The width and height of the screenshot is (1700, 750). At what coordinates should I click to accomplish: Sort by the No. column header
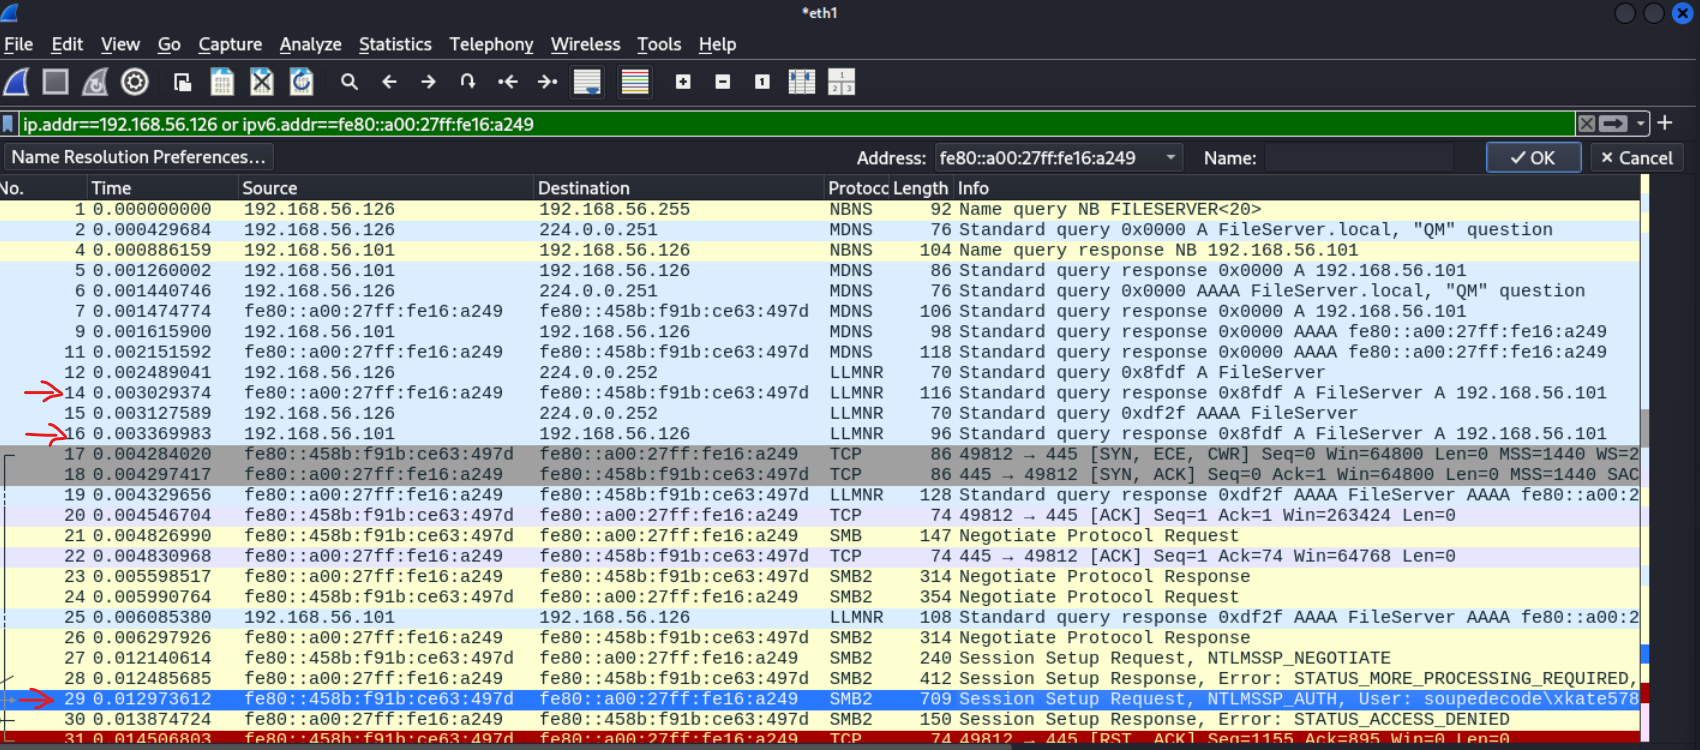tap(43, 188)
